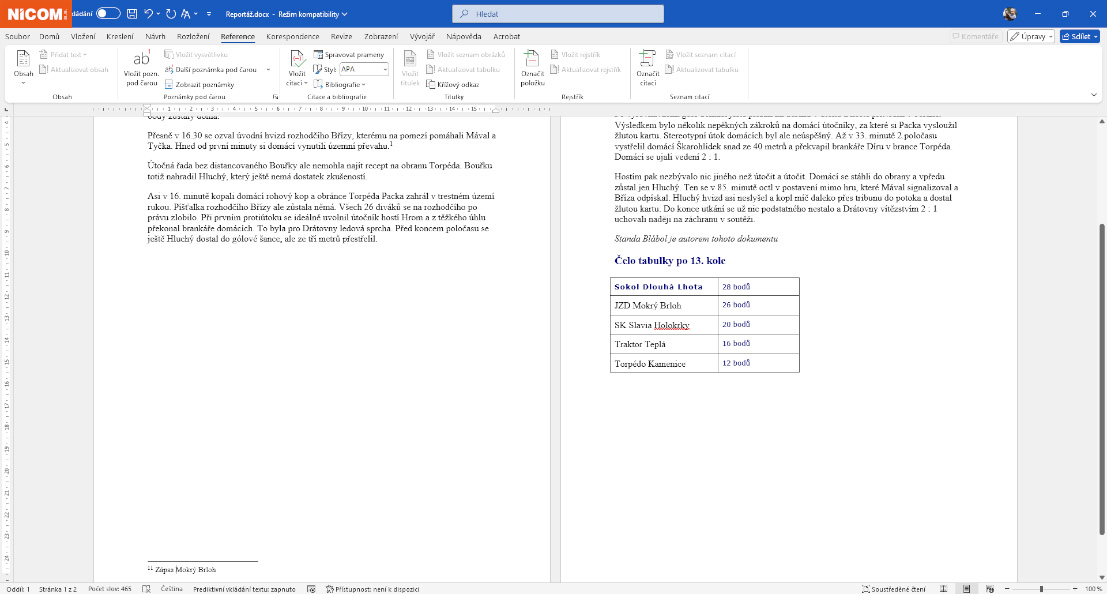
Task: Switch to the Korespondence tab
Action: click(x=293, y=37)
